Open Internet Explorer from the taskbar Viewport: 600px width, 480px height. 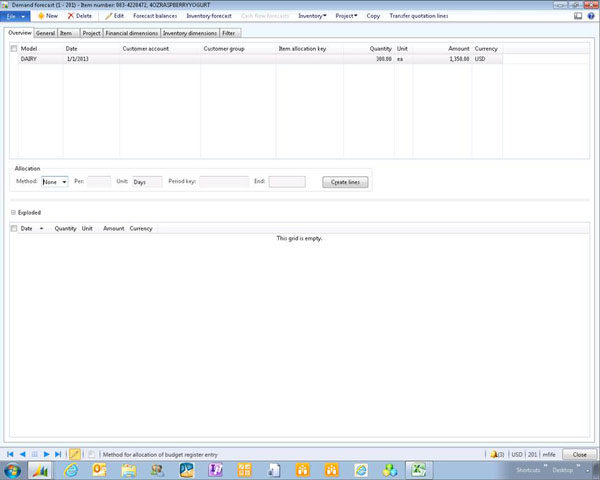tap(71, 470)
